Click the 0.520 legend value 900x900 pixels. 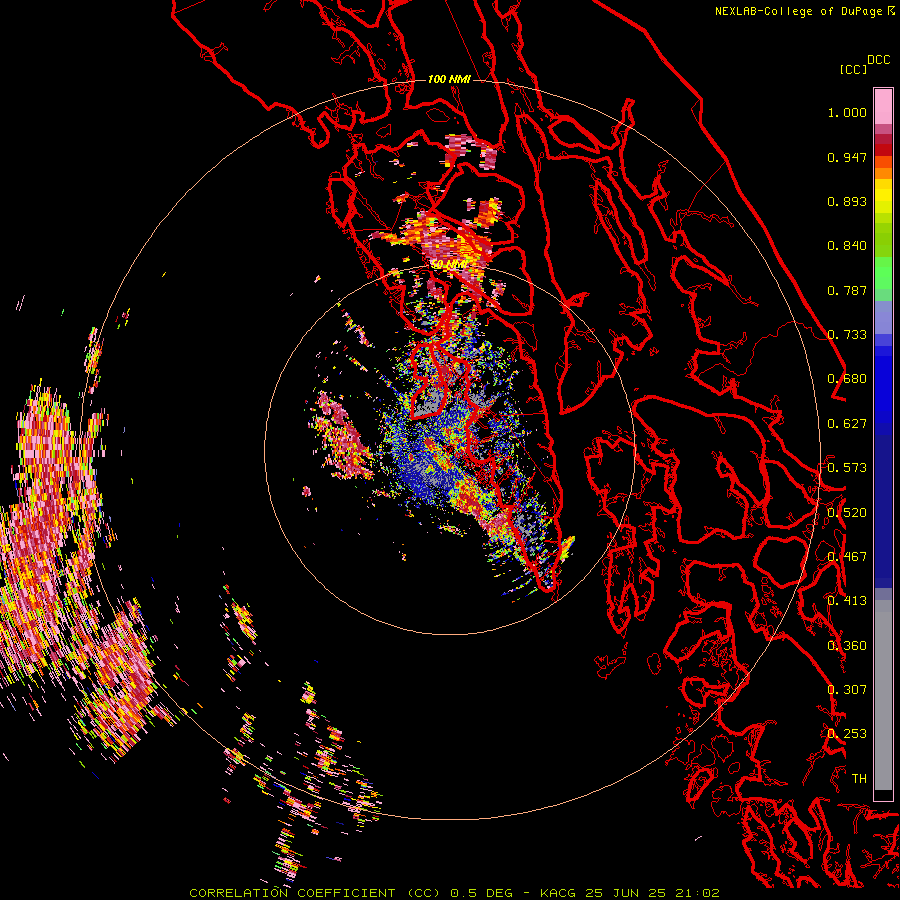(x=847, y=513)
